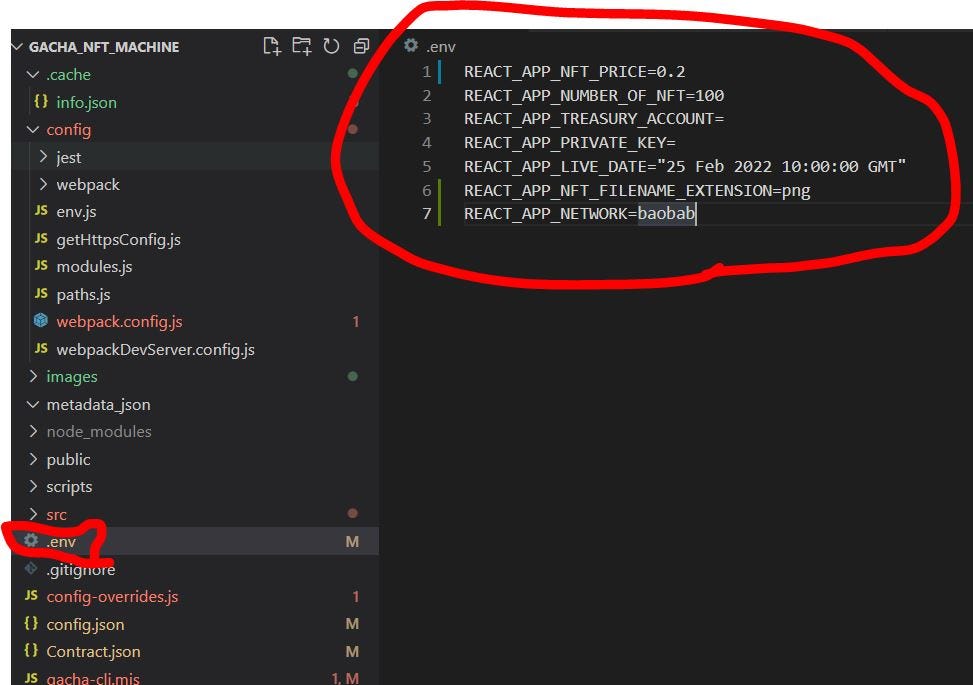Collapse all folders with the collapse icon
The height and width of the screenshot is (685, 973).
[361, 47]
